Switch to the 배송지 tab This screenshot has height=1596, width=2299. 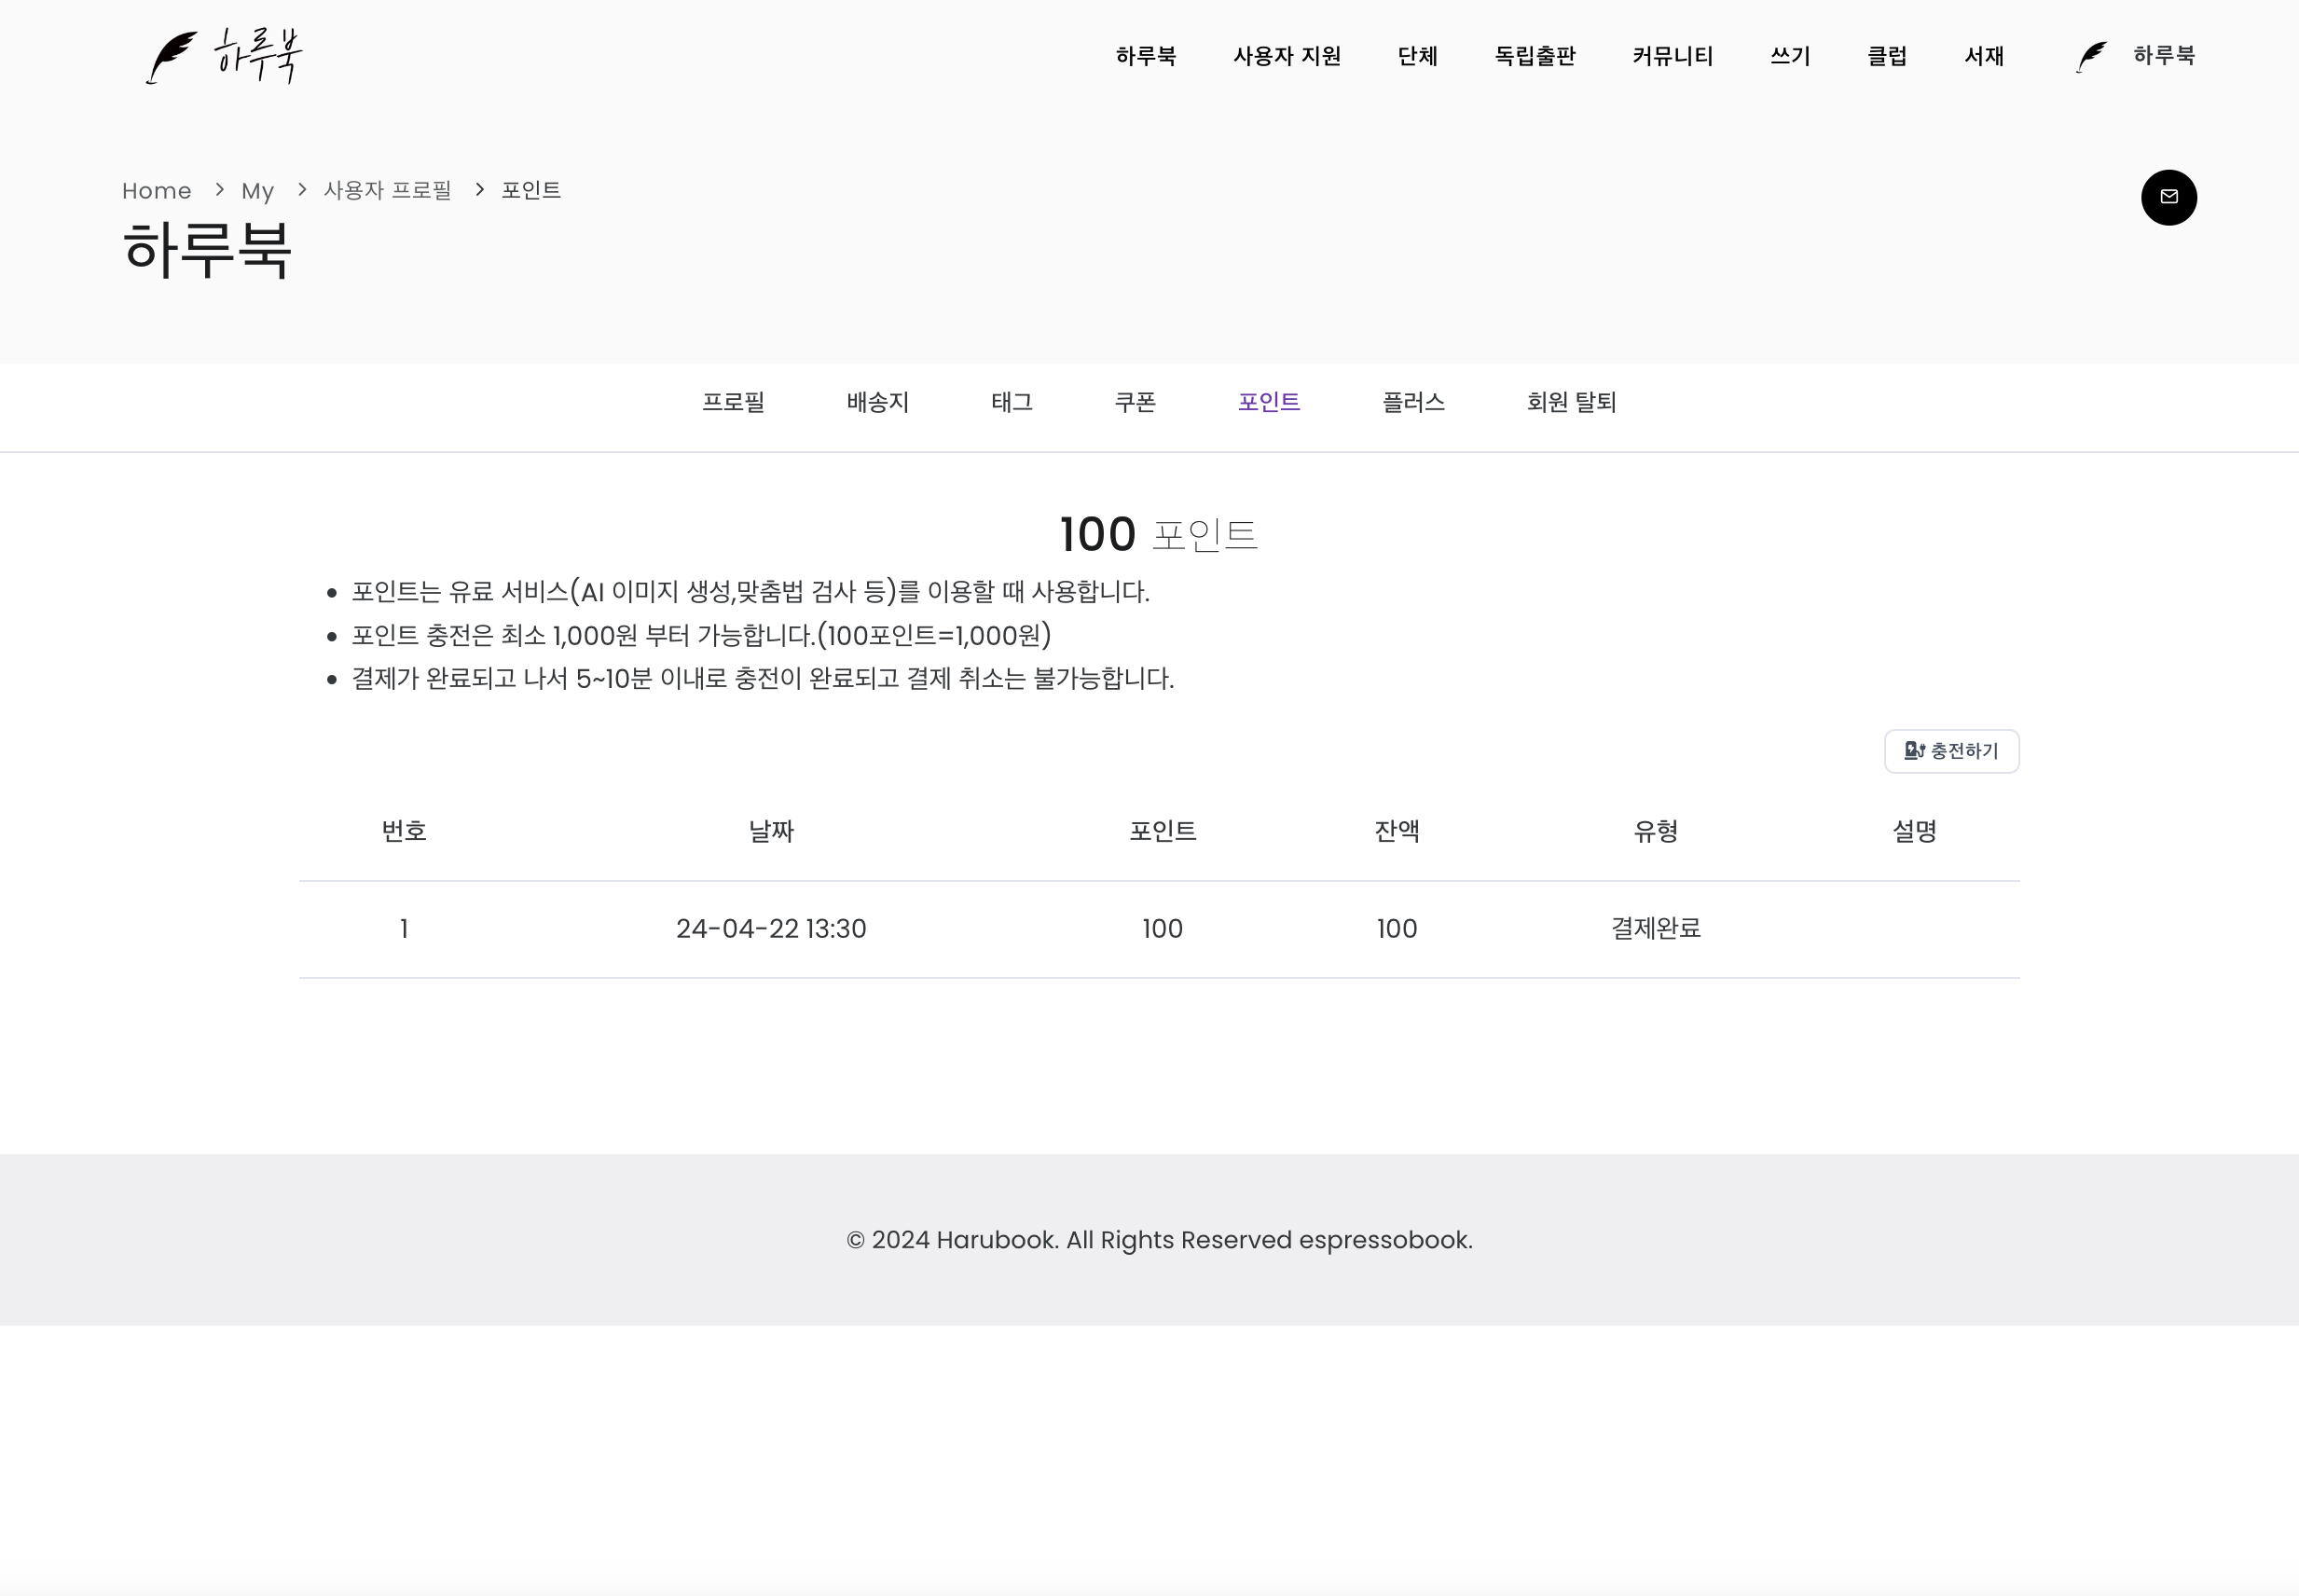pyautogui.click(x=877, y=402)
